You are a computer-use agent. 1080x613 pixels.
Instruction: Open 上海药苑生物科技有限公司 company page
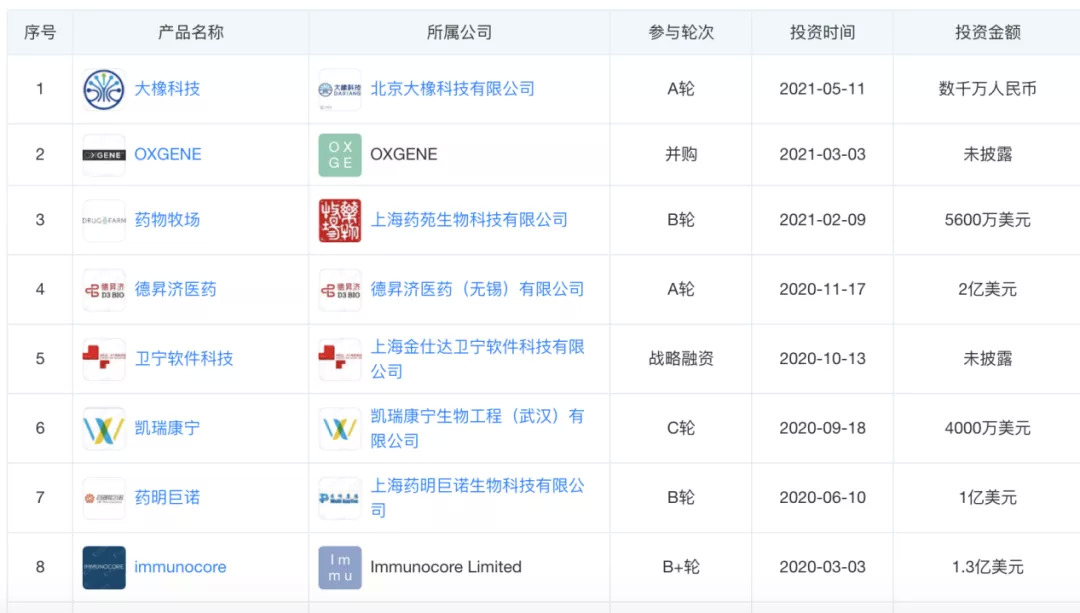(469, 220)
